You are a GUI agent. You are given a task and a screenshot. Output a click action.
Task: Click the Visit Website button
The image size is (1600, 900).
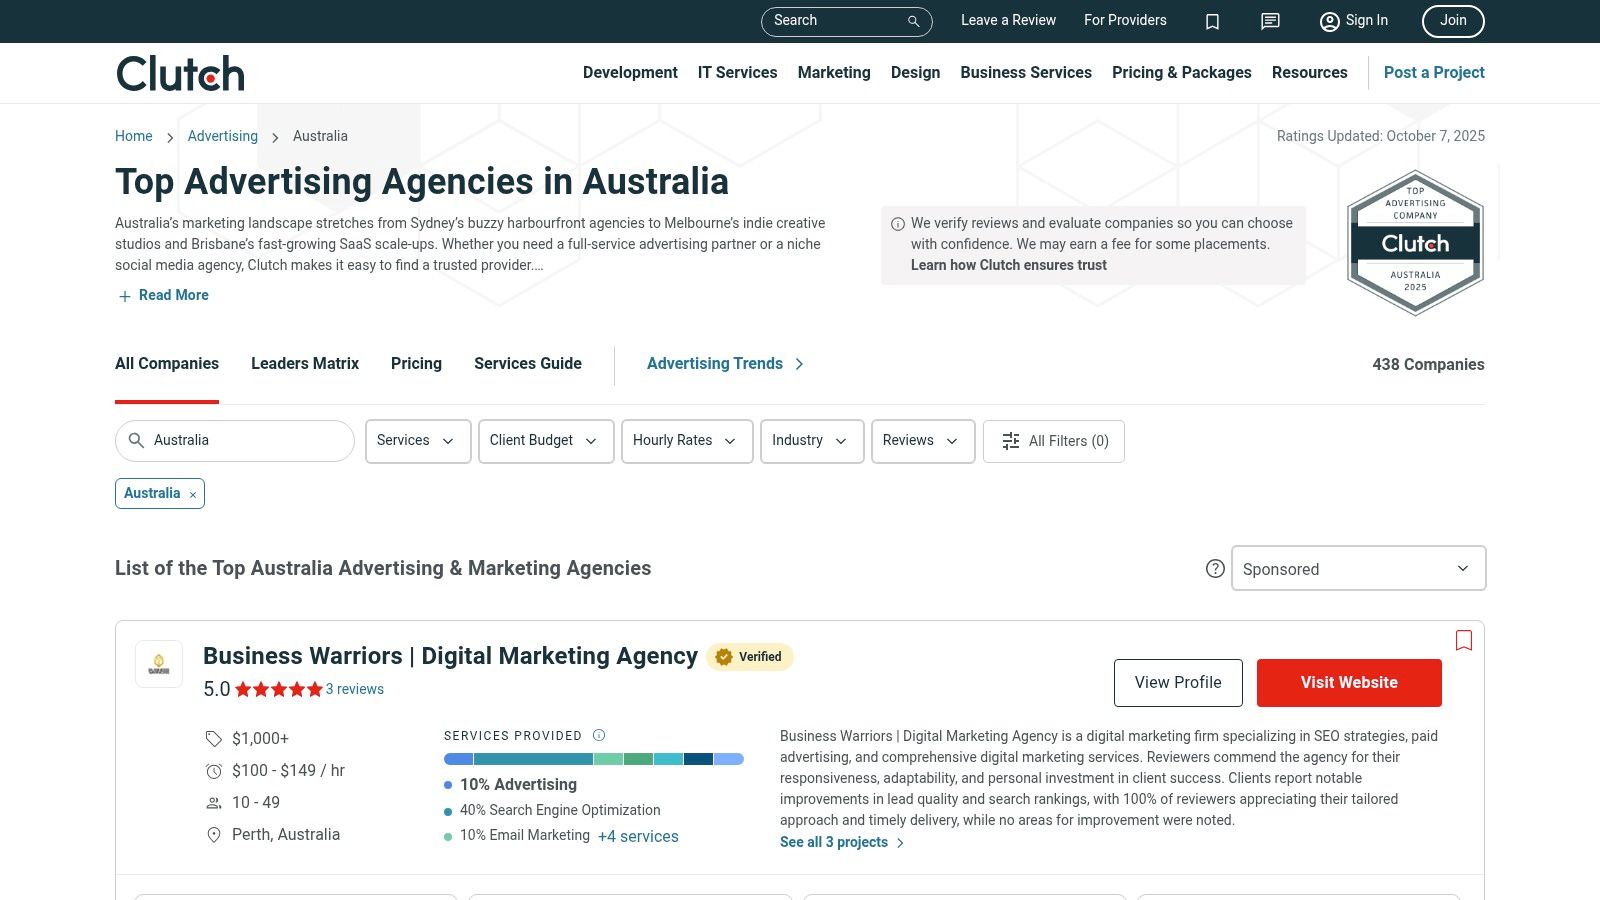(x=1349, y=682)
